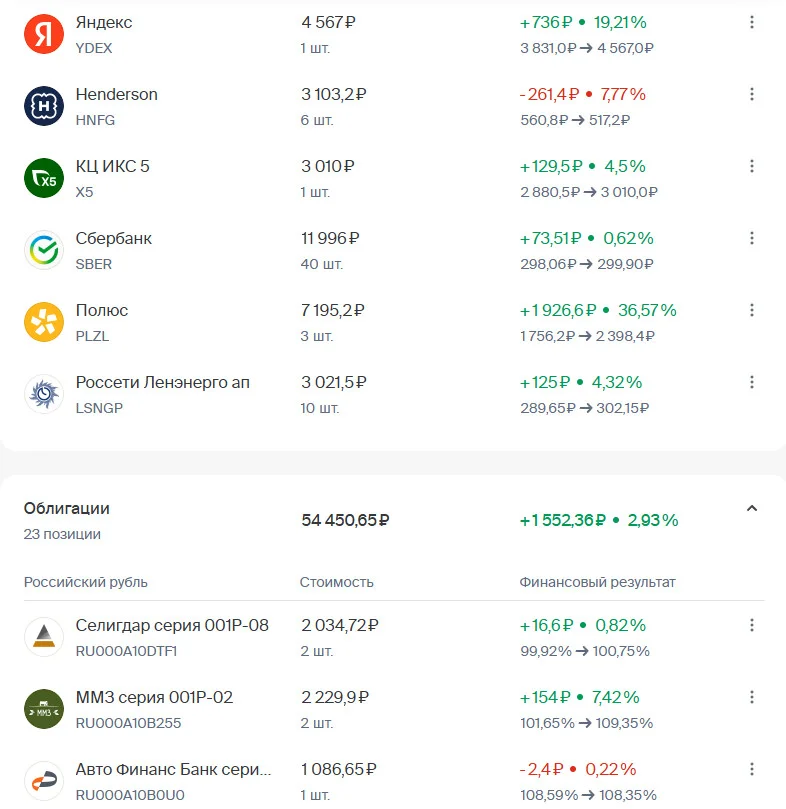Screen dimensions: 786x809
Task: Click the Полюс value 7 195,2₽
Action: pyautogui.click(x=332, y=310)
